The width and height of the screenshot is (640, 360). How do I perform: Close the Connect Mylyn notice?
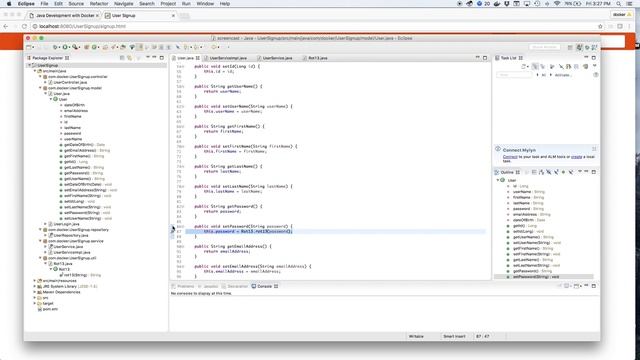point(594,149)
